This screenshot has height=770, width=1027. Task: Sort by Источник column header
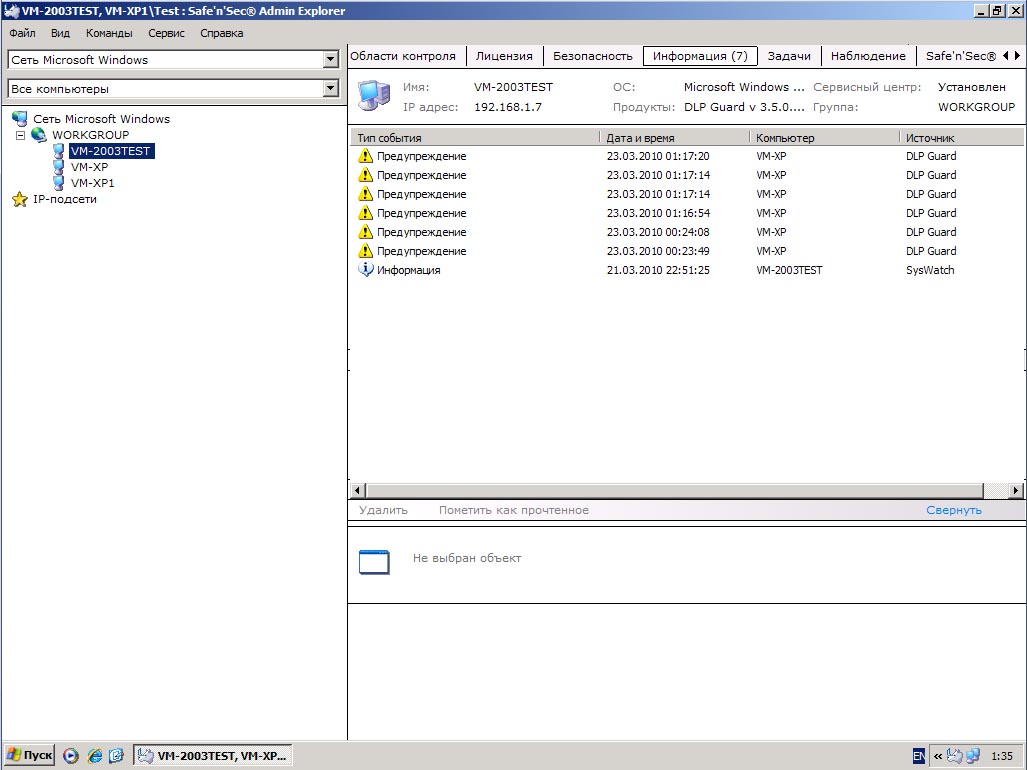[962, 138]
